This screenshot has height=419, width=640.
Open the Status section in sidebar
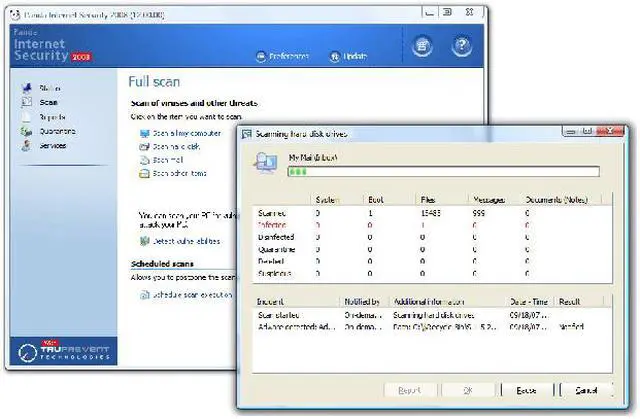pos(49,89)
